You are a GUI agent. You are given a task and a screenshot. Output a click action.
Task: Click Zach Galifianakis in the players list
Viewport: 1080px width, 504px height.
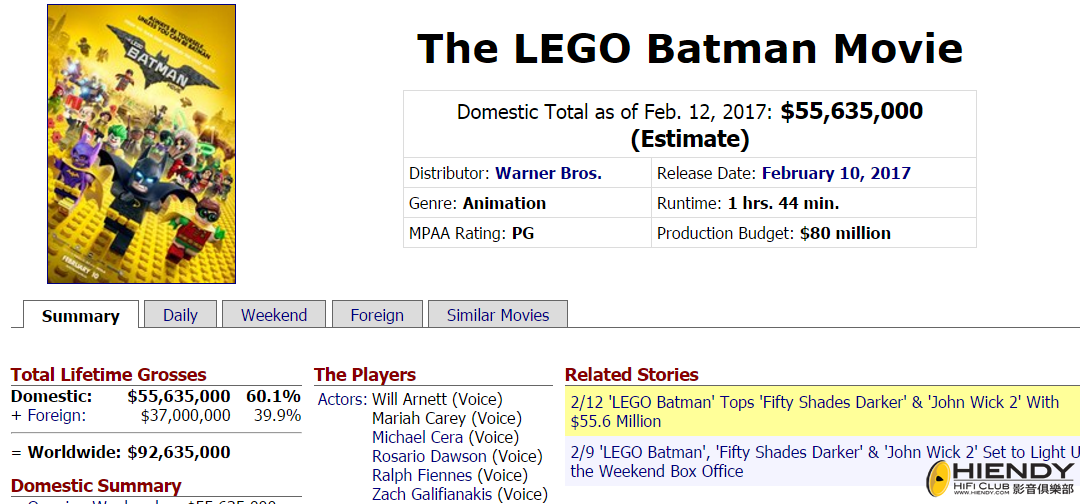coord(432,494)
